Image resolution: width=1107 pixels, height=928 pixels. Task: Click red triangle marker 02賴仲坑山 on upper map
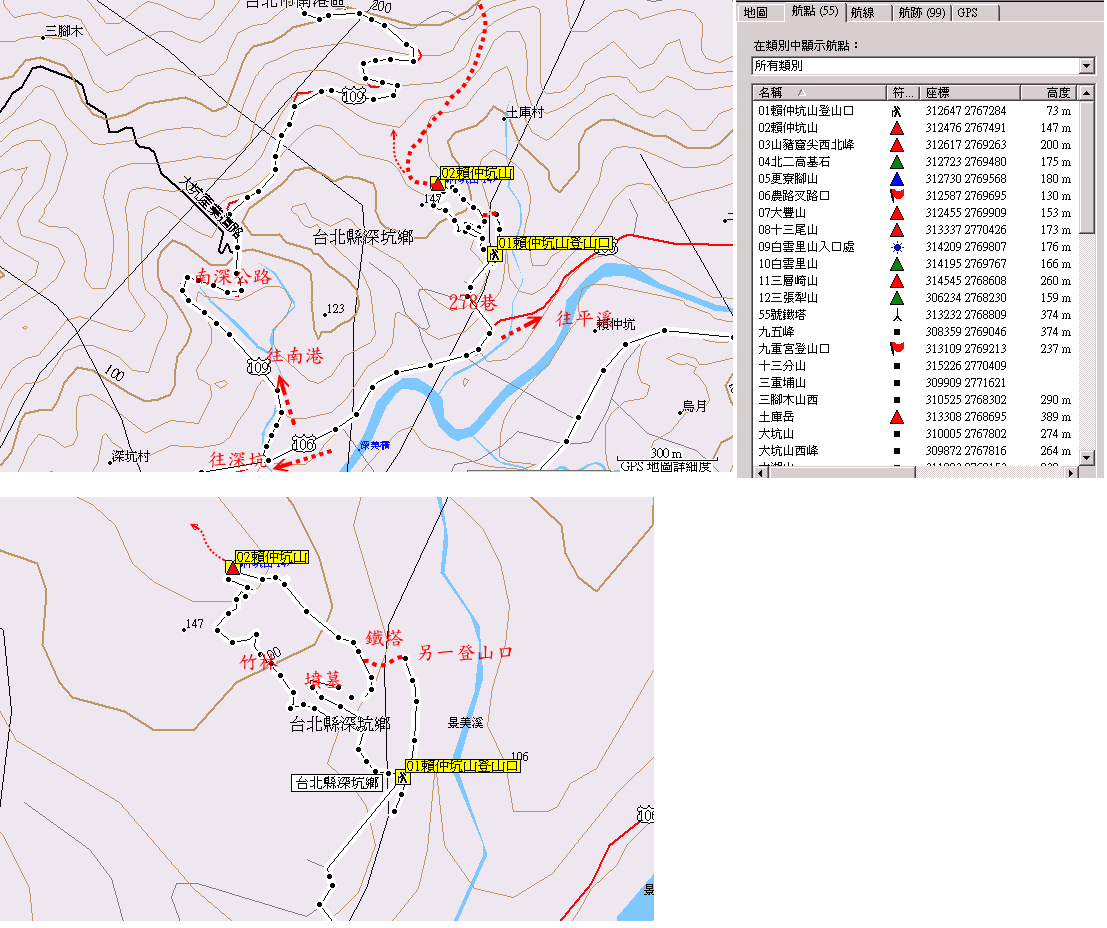[x=437, y=184]
